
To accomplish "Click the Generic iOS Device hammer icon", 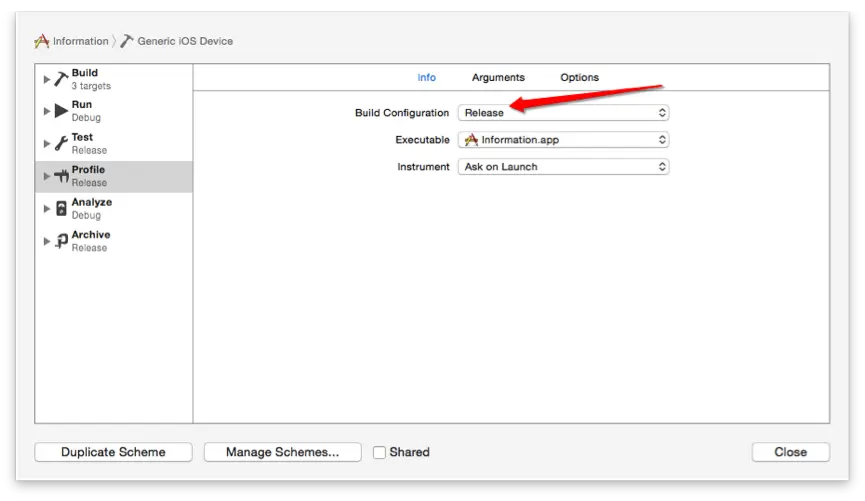I will pos(127,41).
